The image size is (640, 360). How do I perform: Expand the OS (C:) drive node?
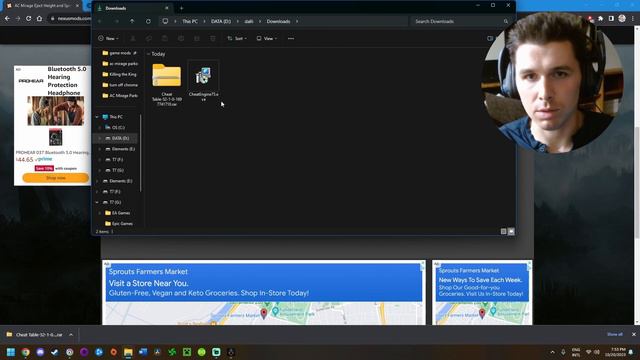100,127
